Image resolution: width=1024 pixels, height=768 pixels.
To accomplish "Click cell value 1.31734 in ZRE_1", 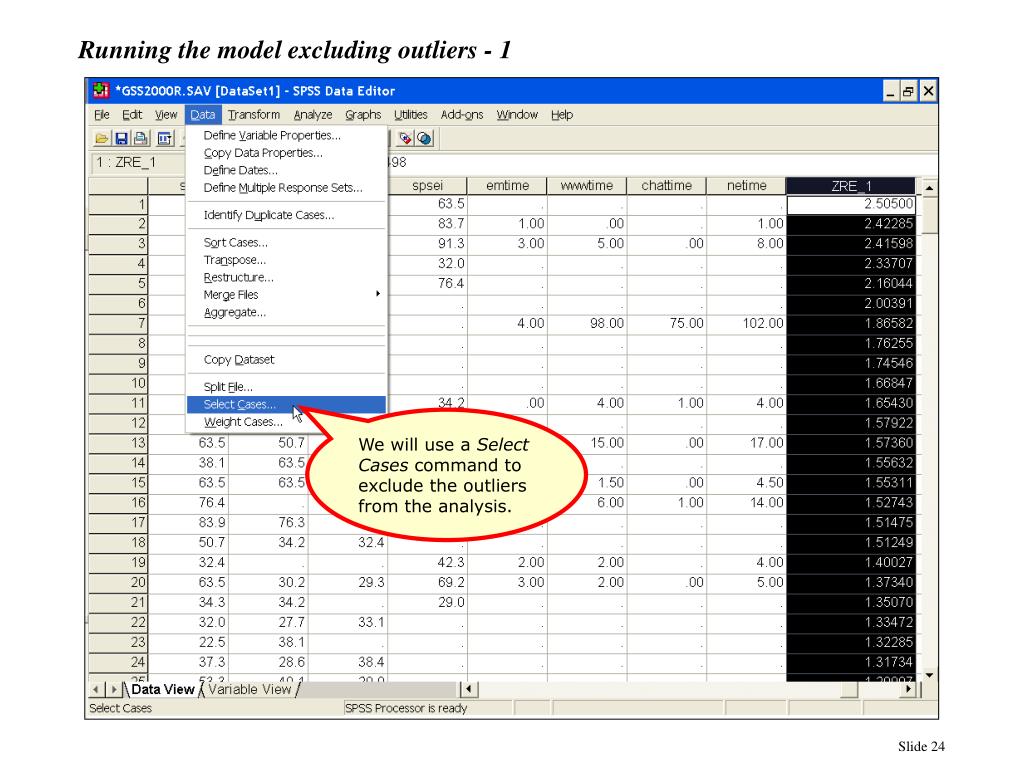I will 851,662.
